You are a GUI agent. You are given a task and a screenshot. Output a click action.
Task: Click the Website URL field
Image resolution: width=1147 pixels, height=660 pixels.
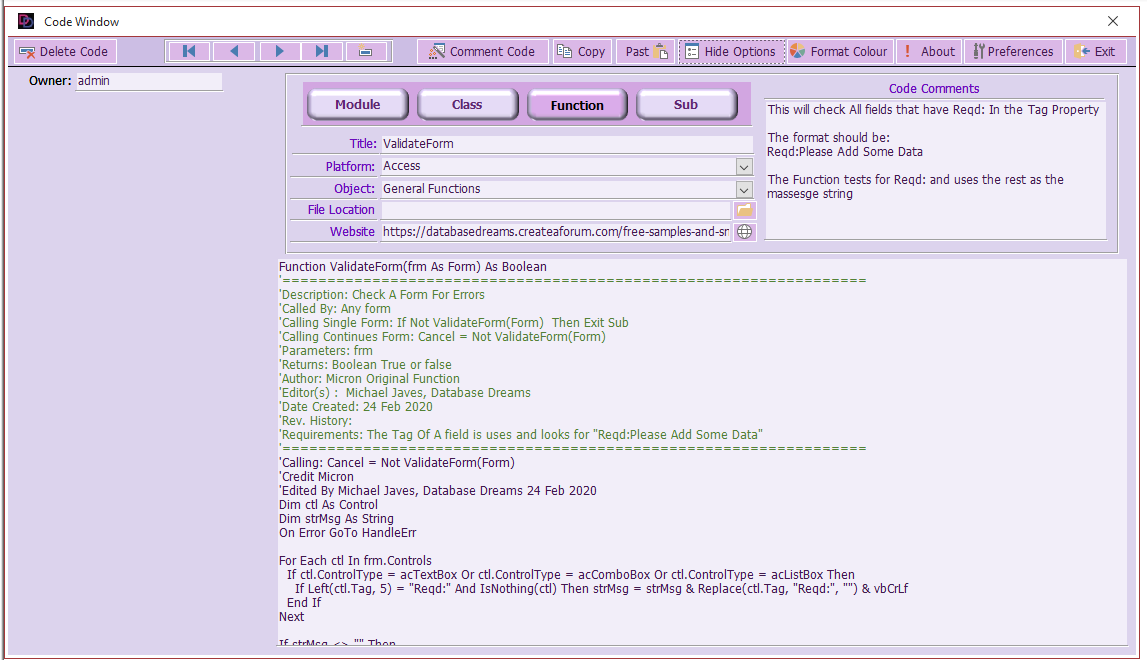coord(556,231)
